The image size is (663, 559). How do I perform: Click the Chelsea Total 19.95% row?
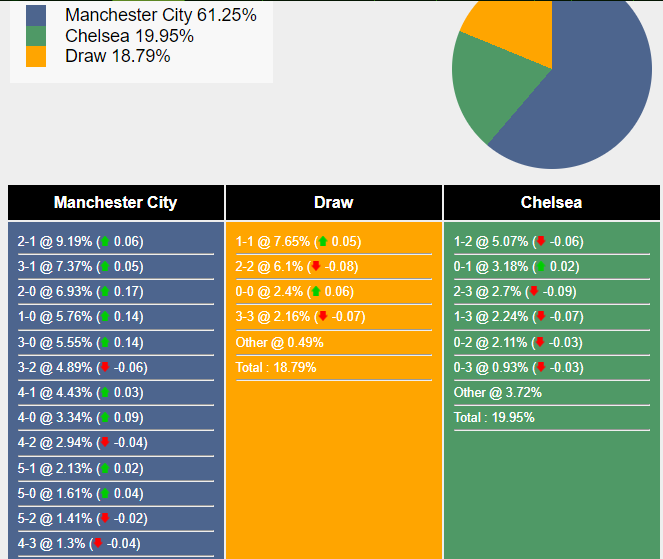coord(552,418)
